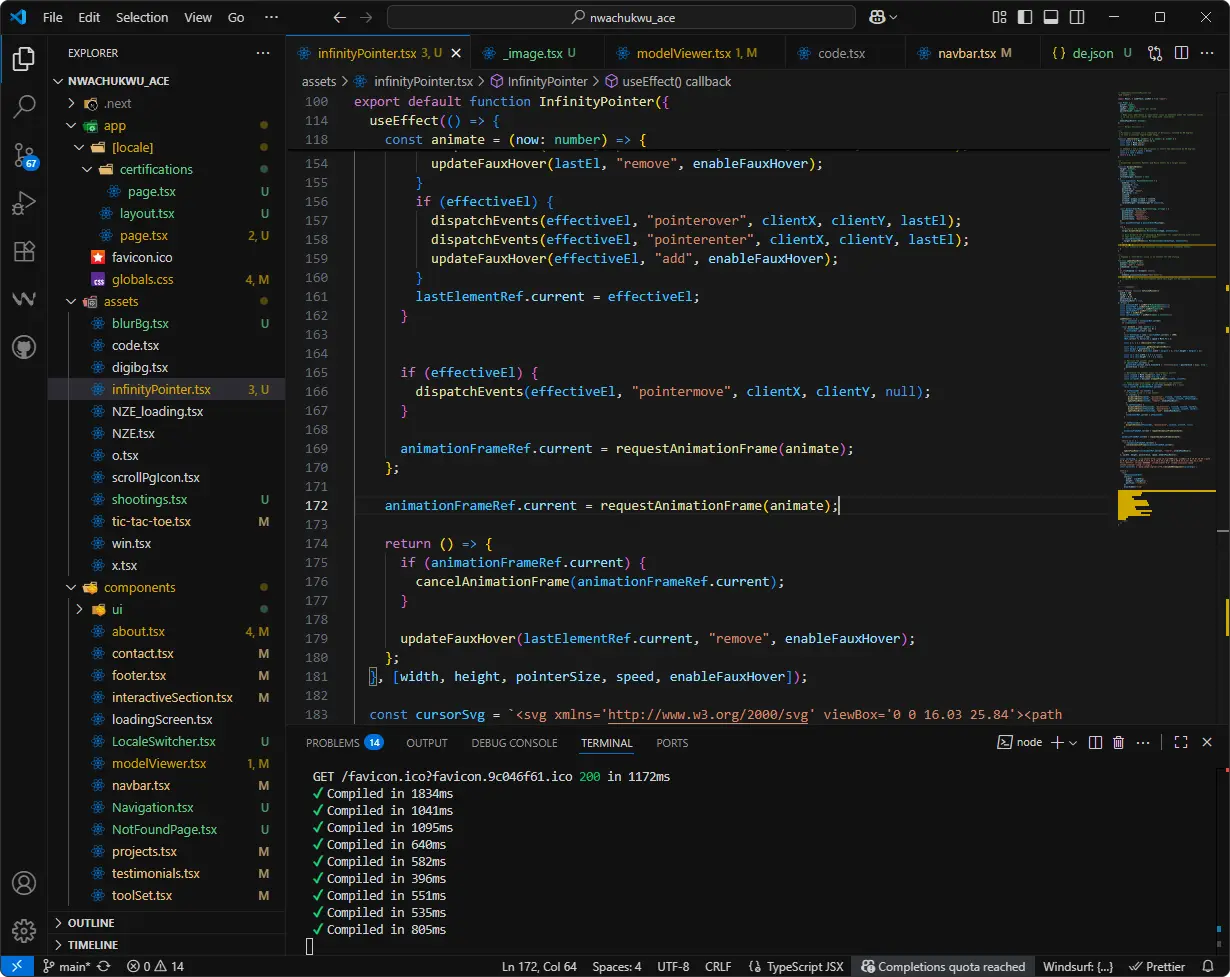Split the editor right

coord(1181,53)
